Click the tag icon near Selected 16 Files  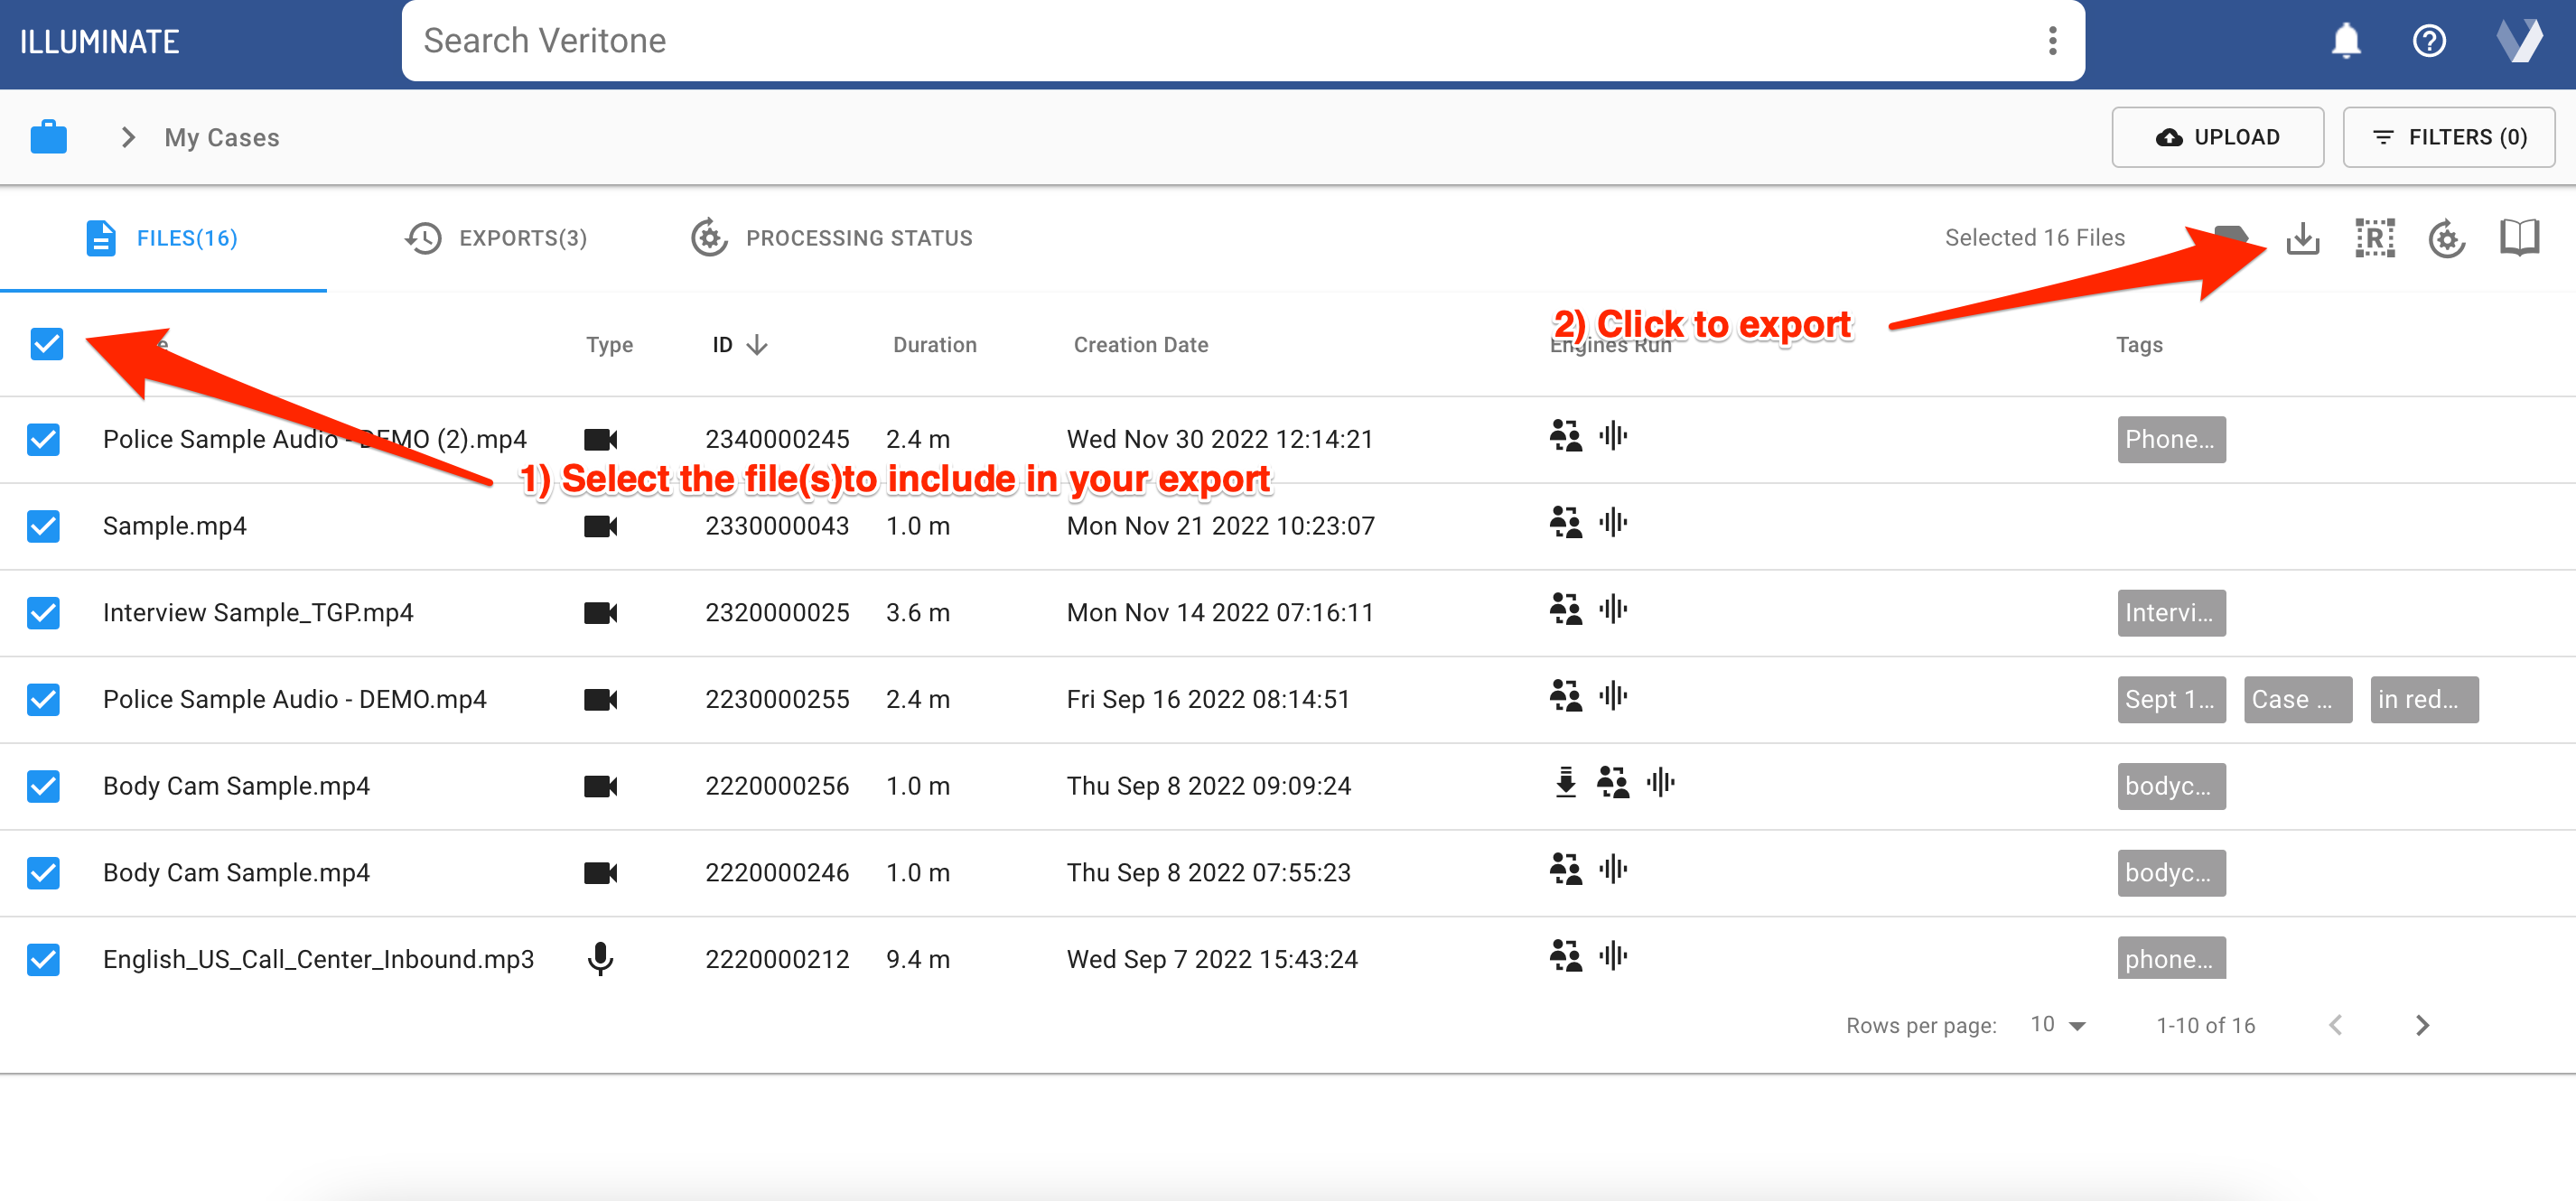(2232, 237)
